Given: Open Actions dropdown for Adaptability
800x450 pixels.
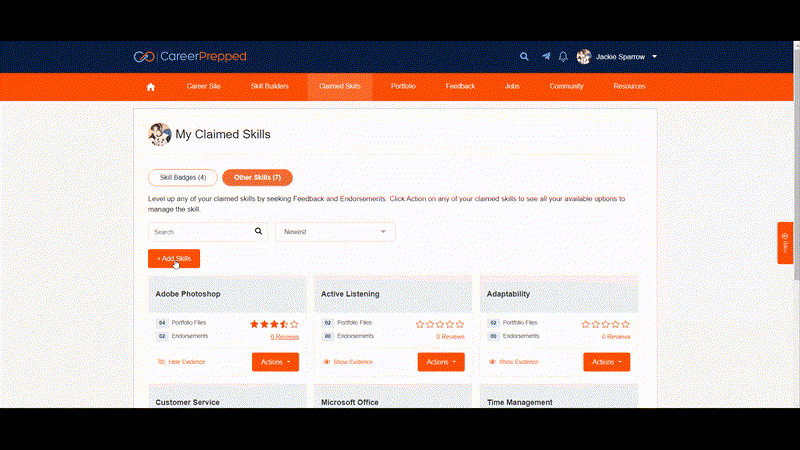Looking at the screenshot, I should (x=607, y=362).
